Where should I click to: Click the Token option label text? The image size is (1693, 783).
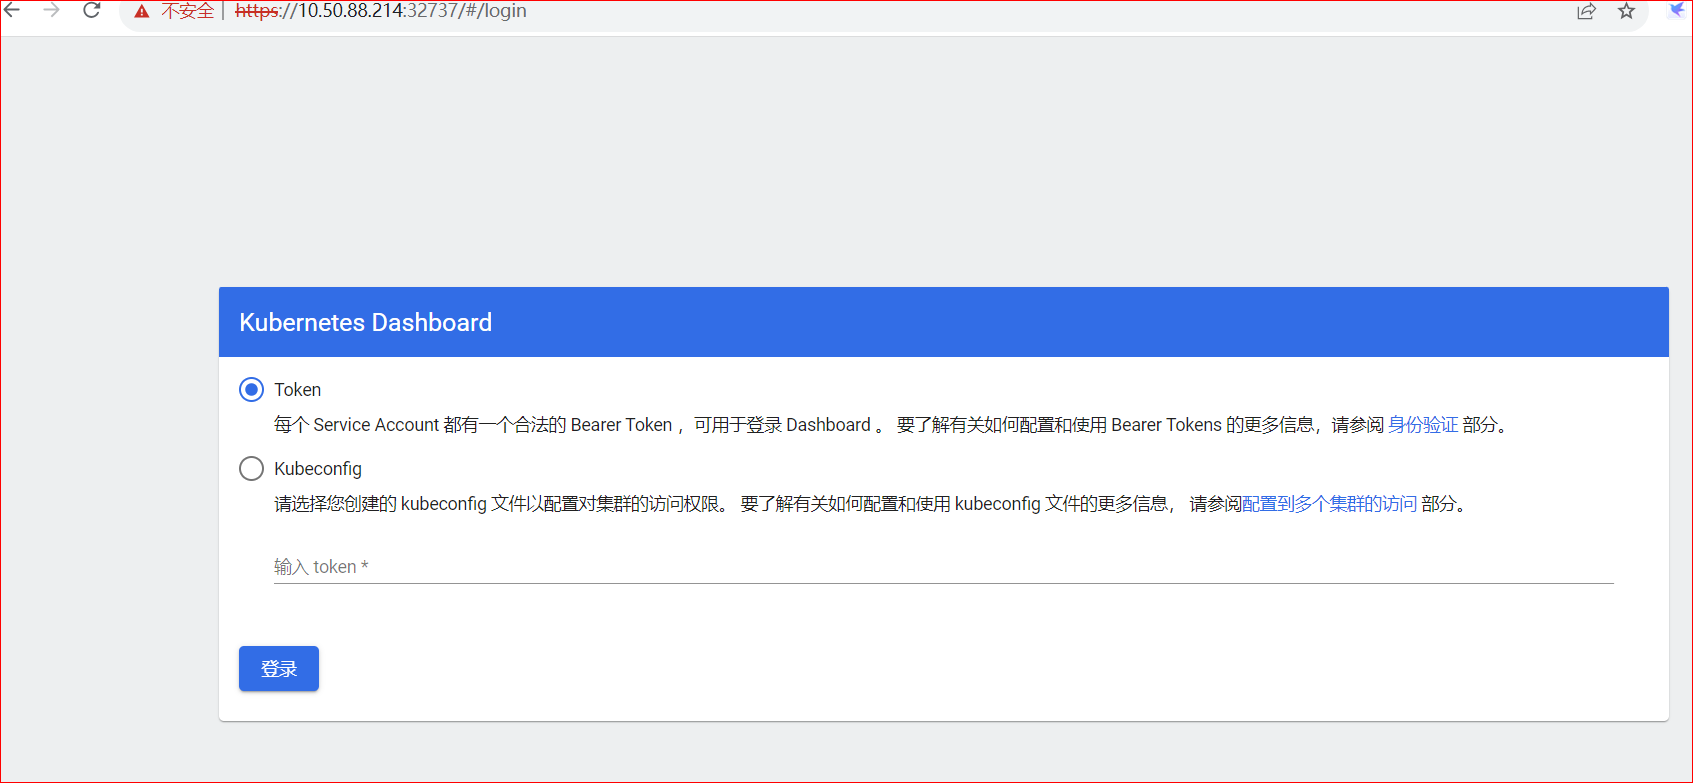[298, 390]
